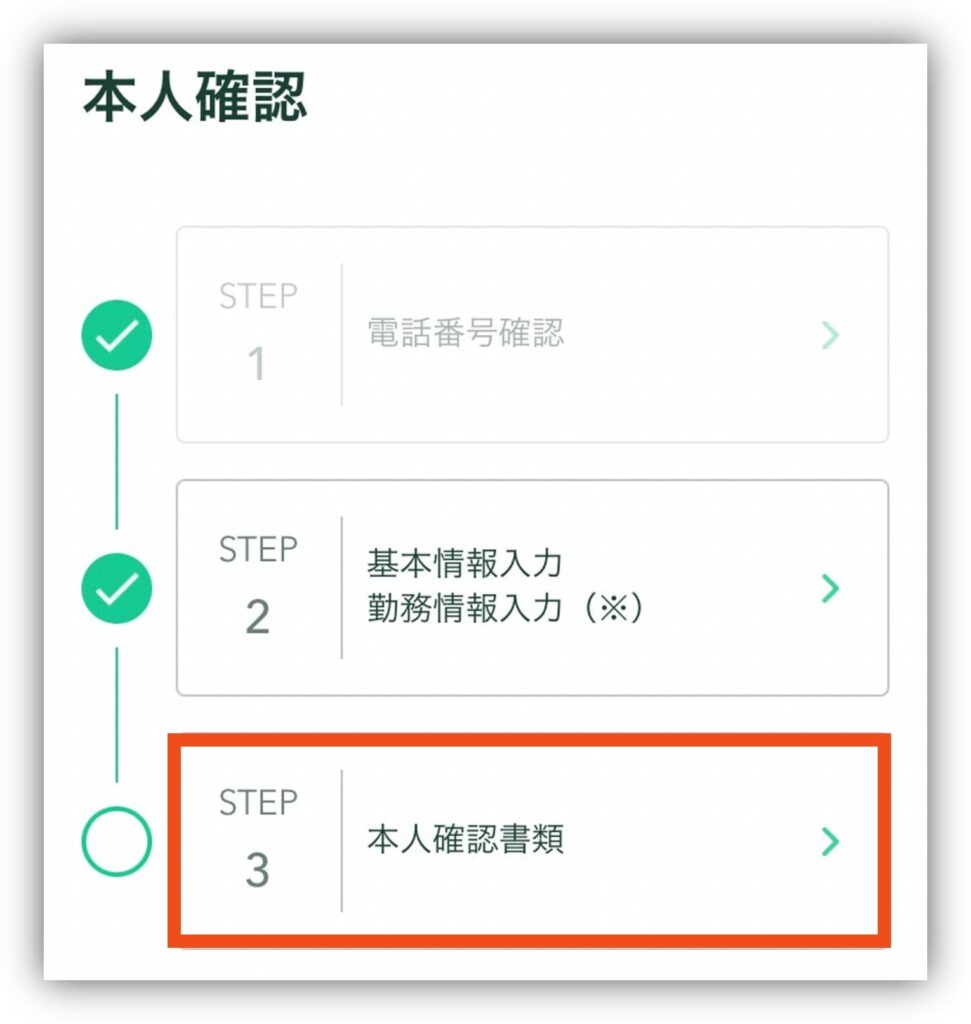
Task: Tap the 本人確認書類 label text
Action: click(x=465, y=840)
